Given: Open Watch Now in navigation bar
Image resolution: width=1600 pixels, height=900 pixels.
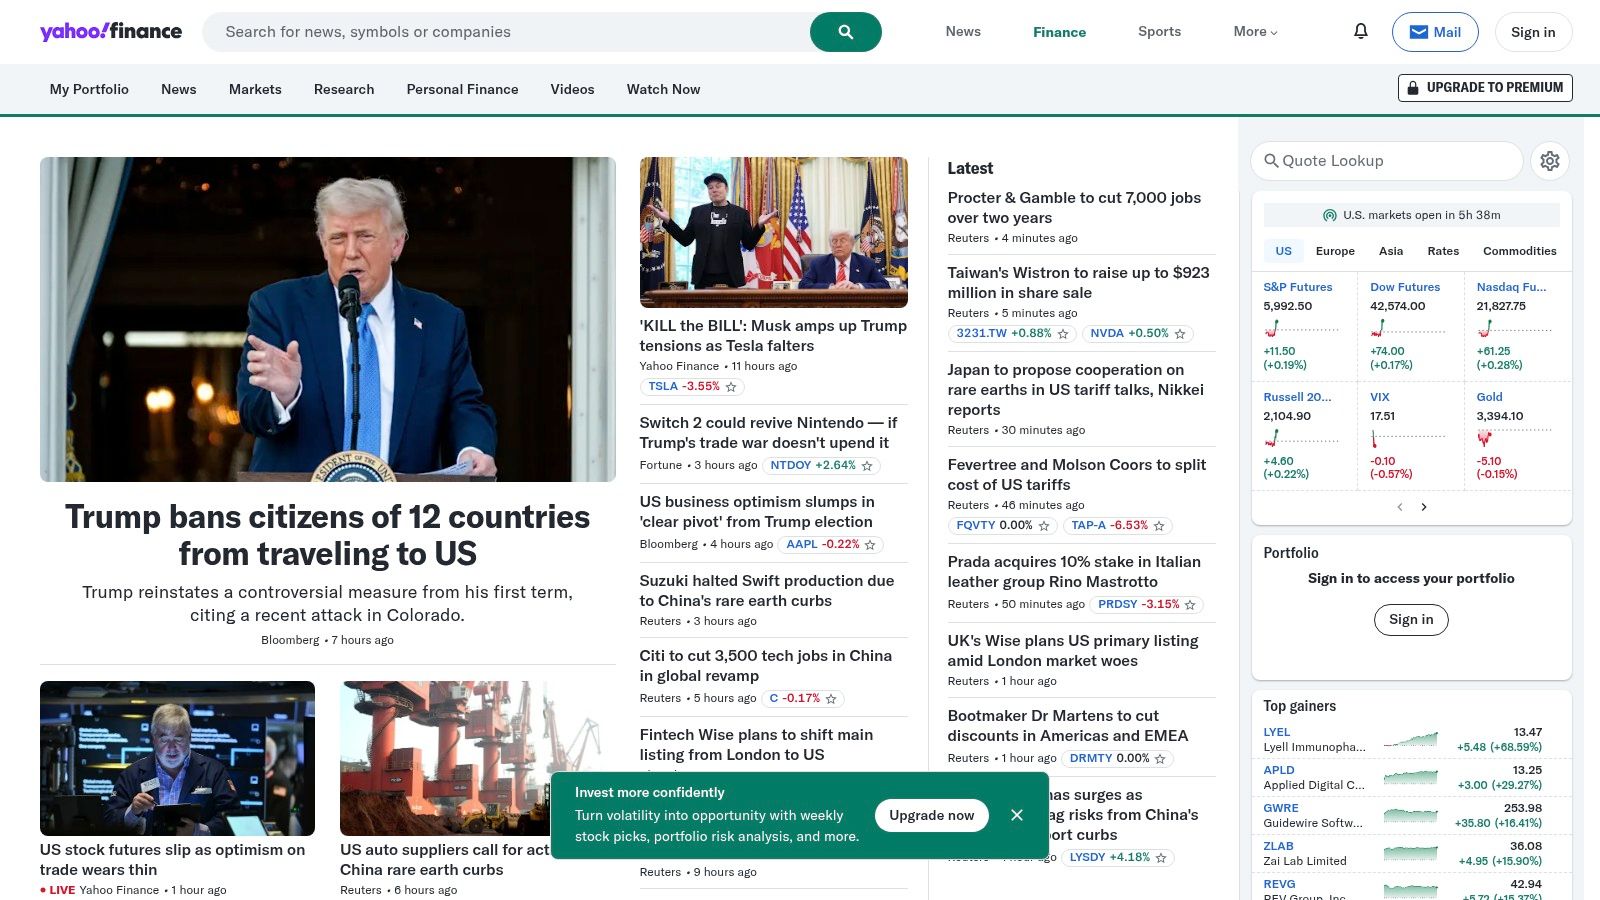Looking at the screenshot, I should (663, 89).
